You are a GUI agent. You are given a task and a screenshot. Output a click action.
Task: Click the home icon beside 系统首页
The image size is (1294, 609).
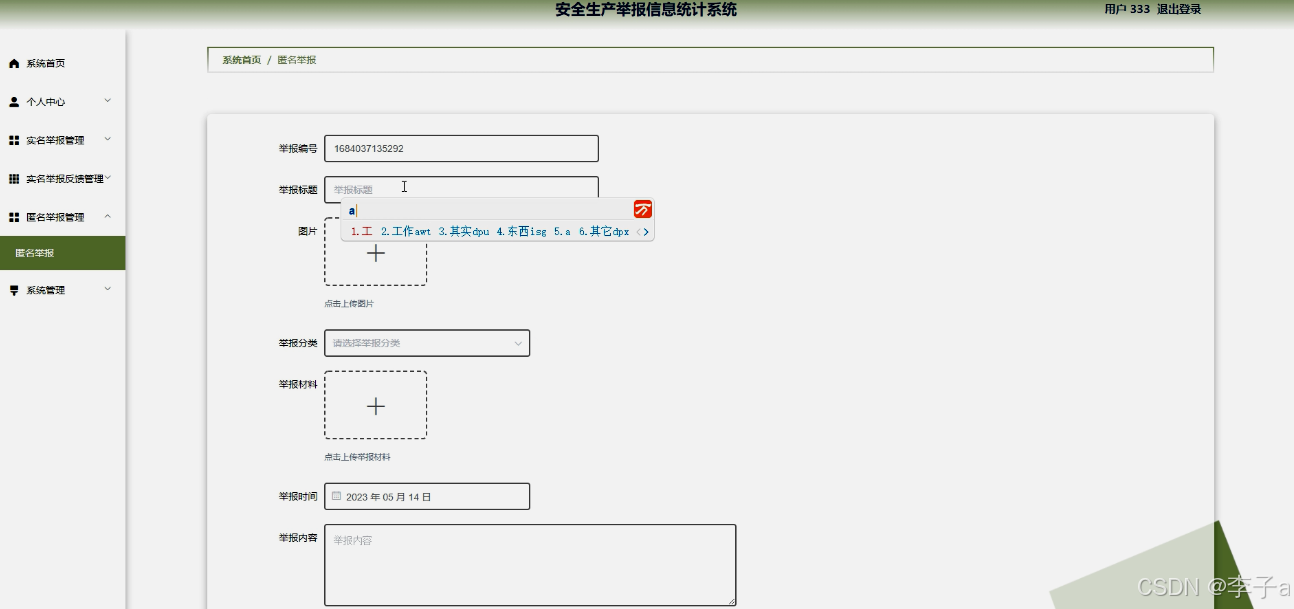pos(13,62)
